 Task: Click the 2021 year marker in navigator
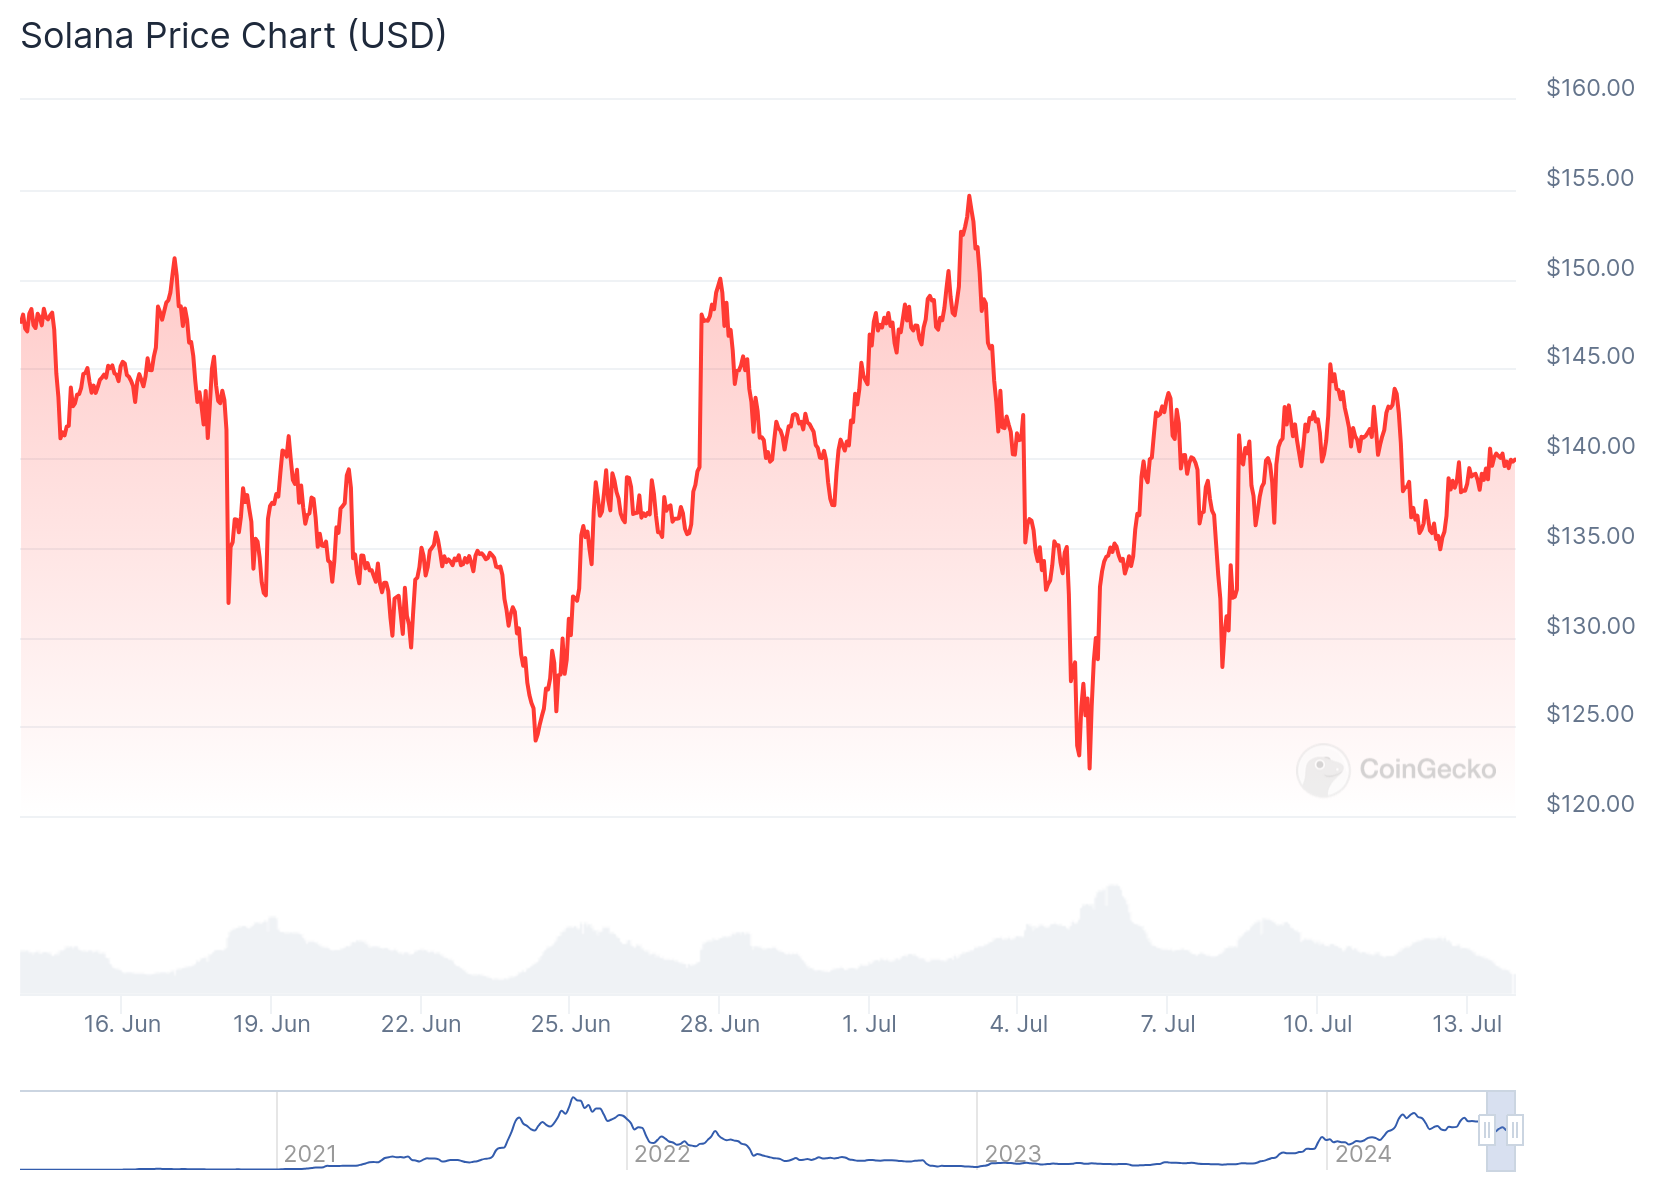coord(310,1154)
